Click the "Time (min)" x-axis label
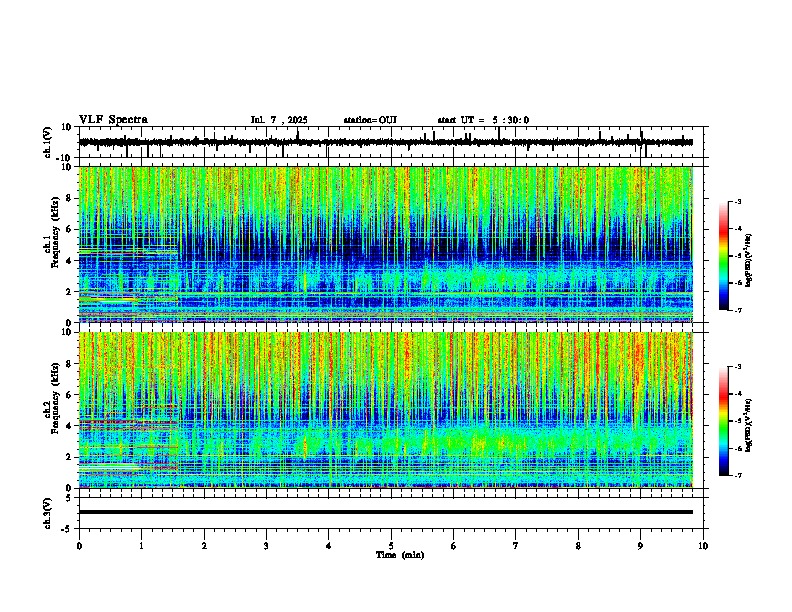 click(400, 555)
